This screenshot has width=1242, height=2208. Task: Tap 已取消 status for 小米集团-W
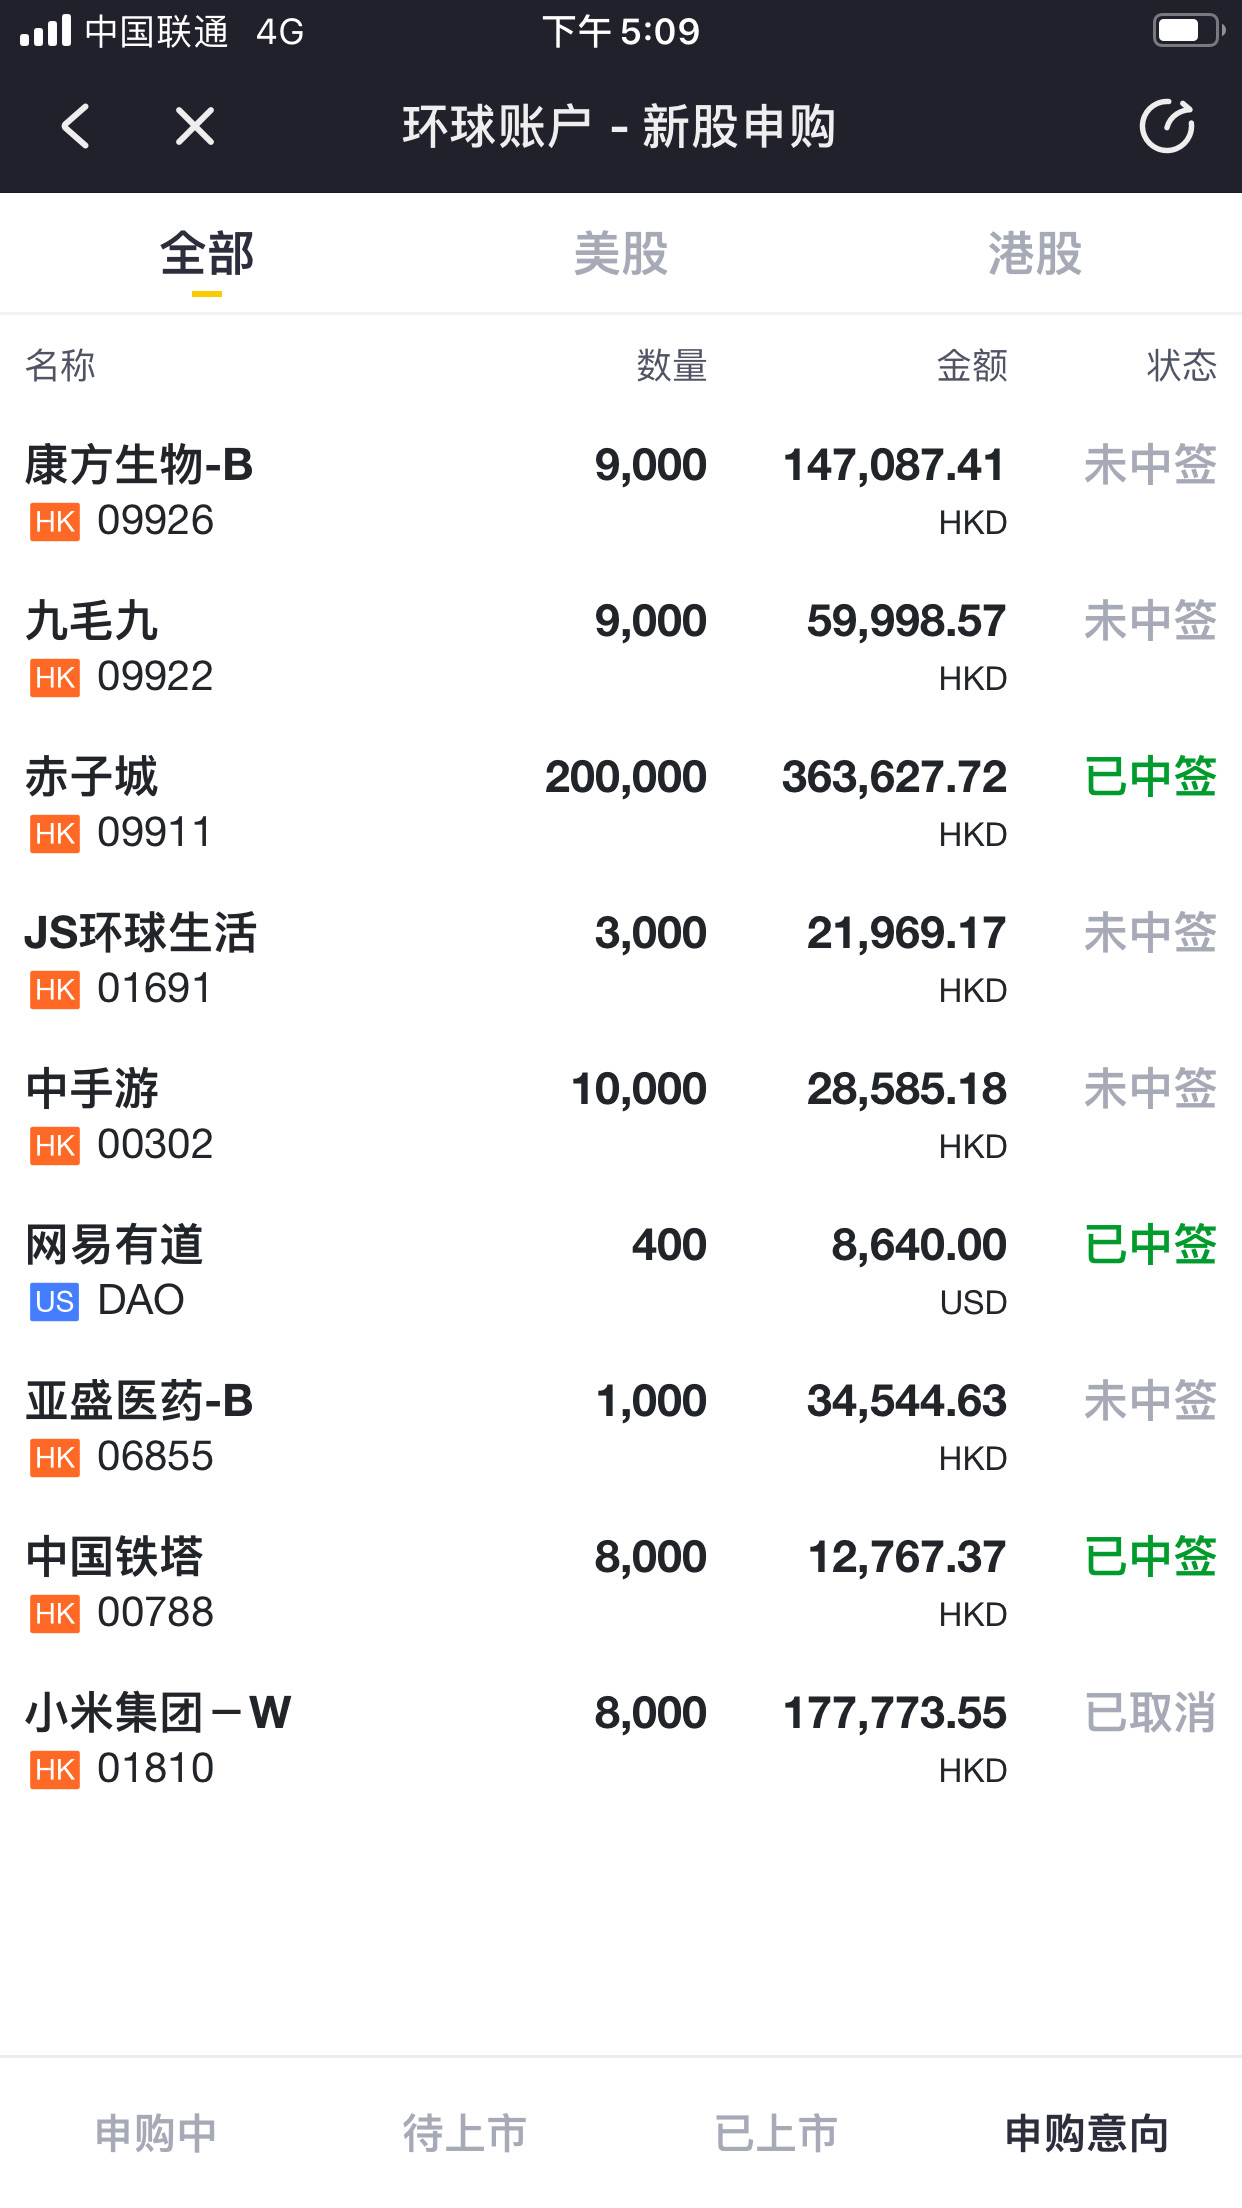[1151, 1713]
